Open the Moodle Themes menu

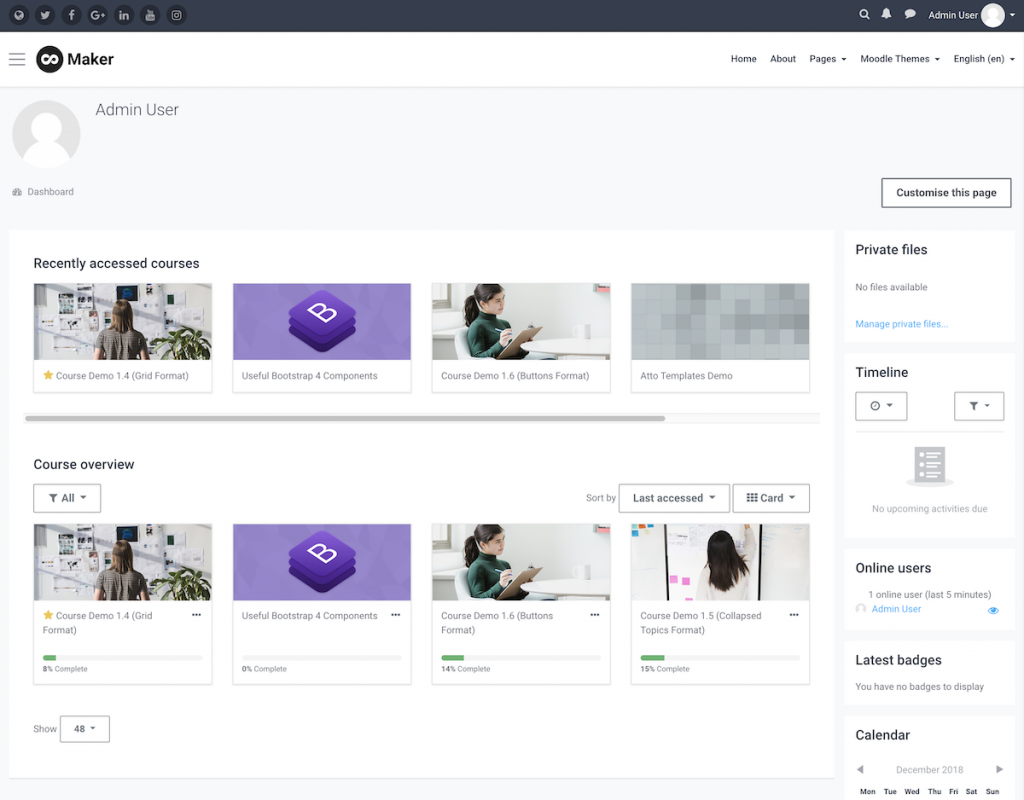(x=900, y=59)
